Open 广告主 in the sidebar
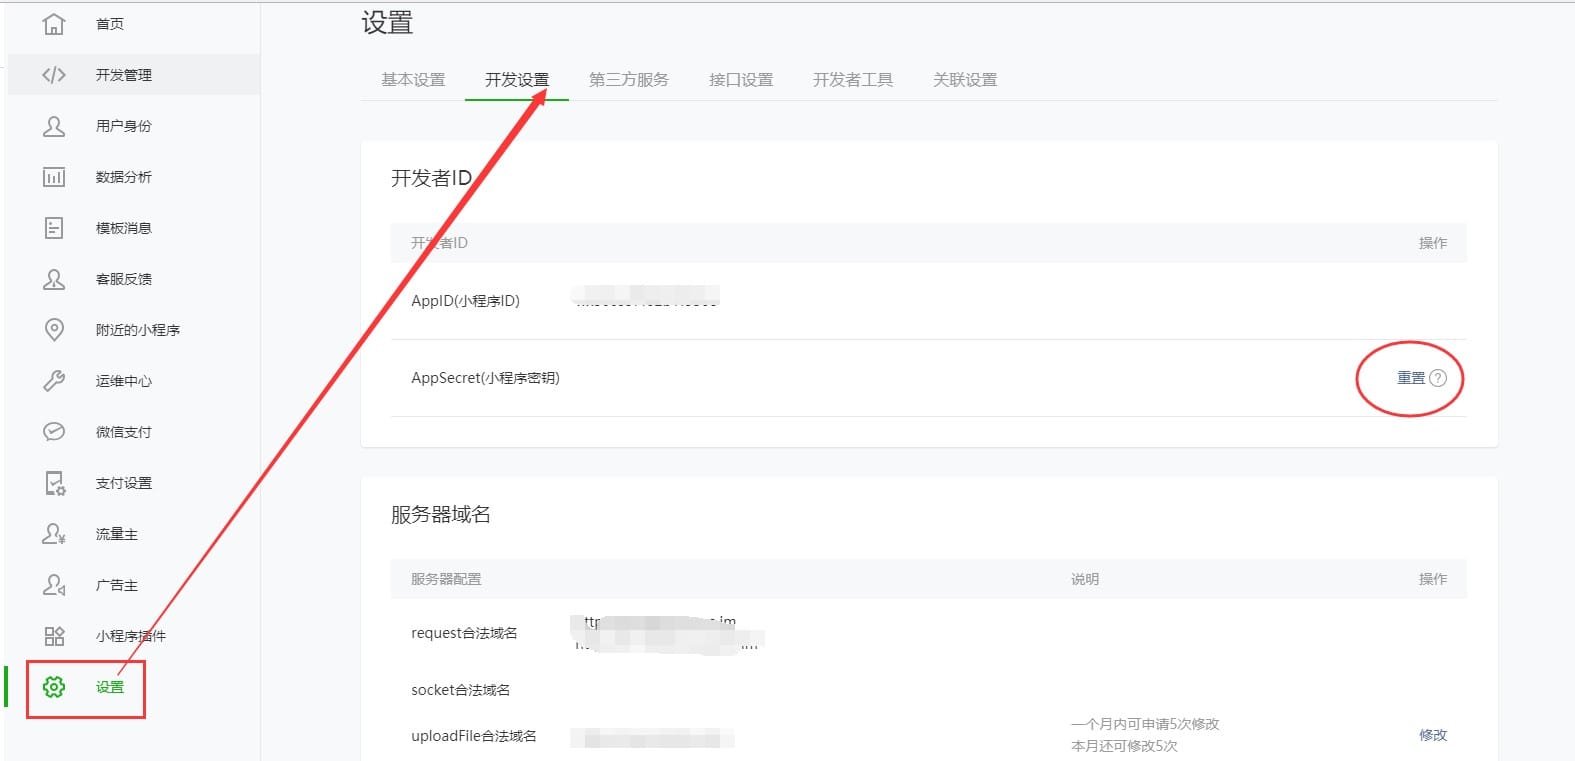The image size is (1575, 761). coord(117,585)
